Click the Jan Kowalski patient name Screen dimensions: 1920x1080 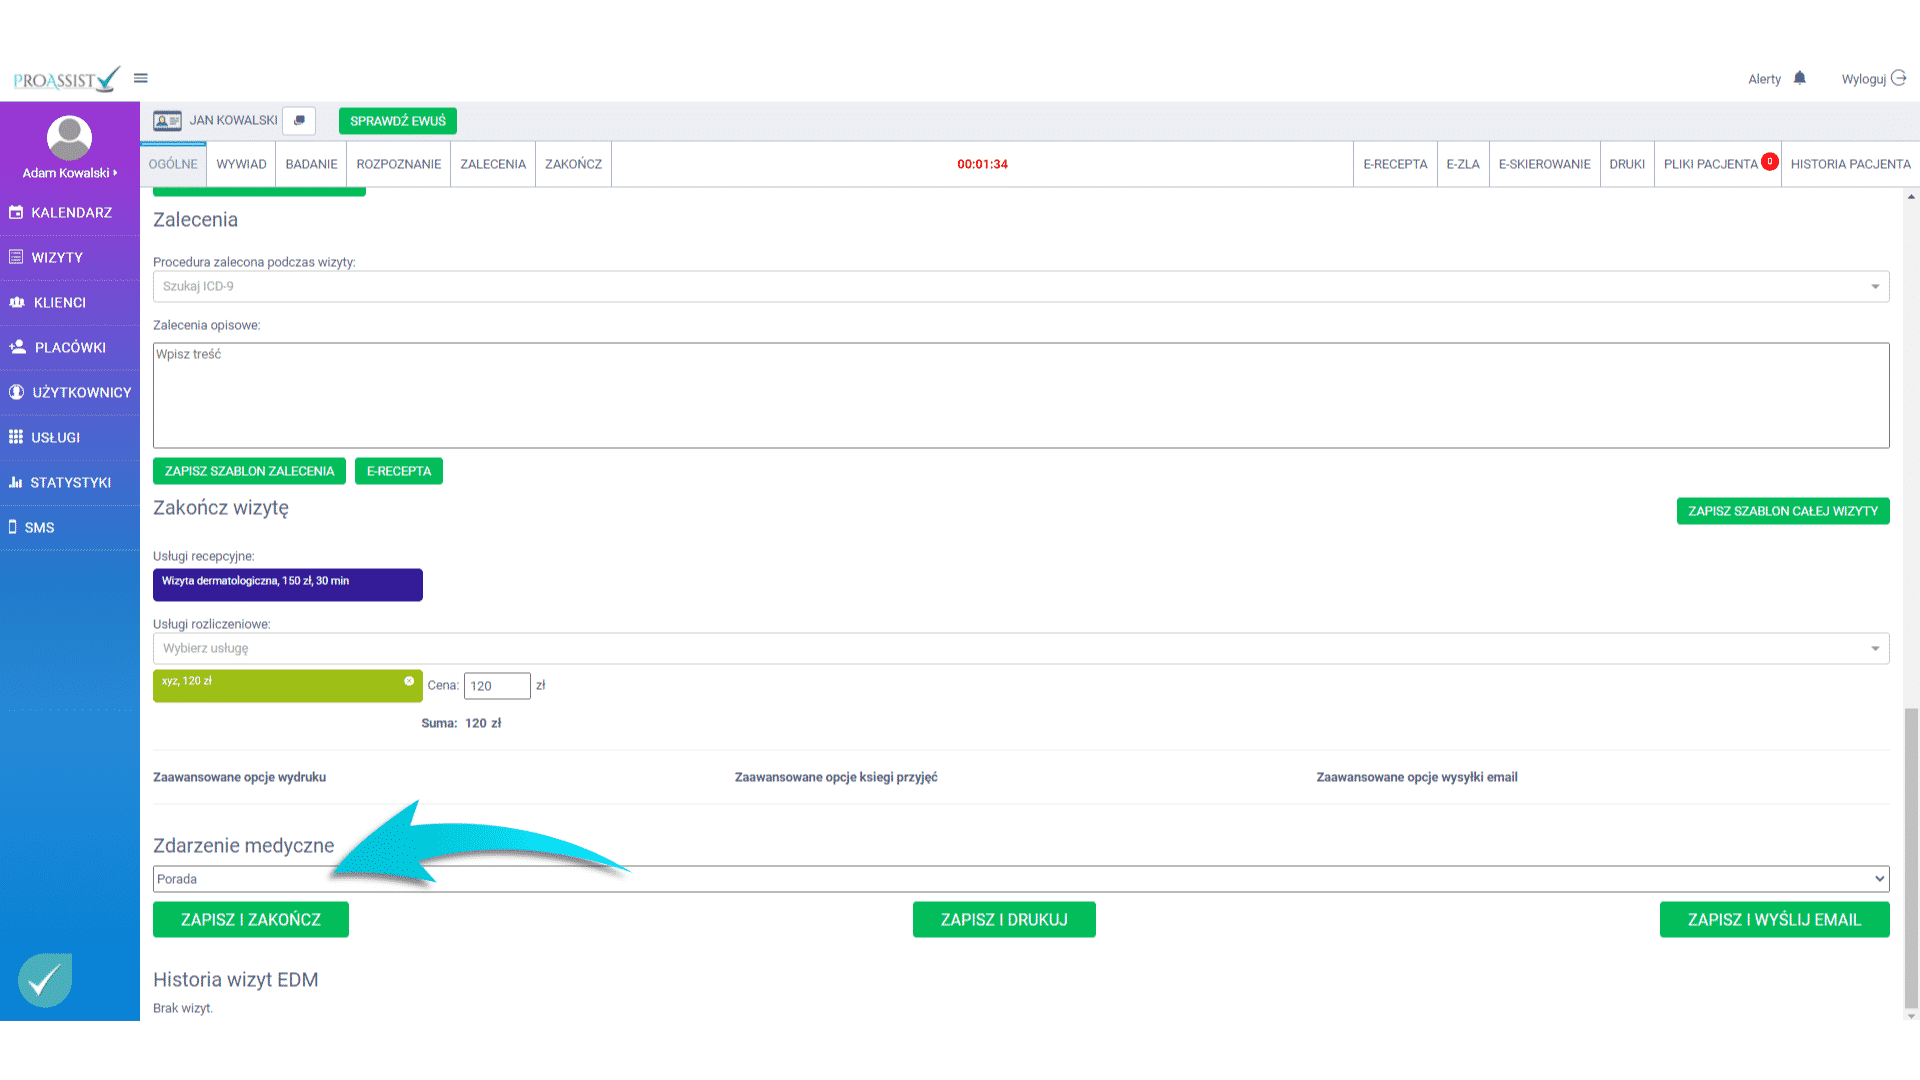[233, 120]
